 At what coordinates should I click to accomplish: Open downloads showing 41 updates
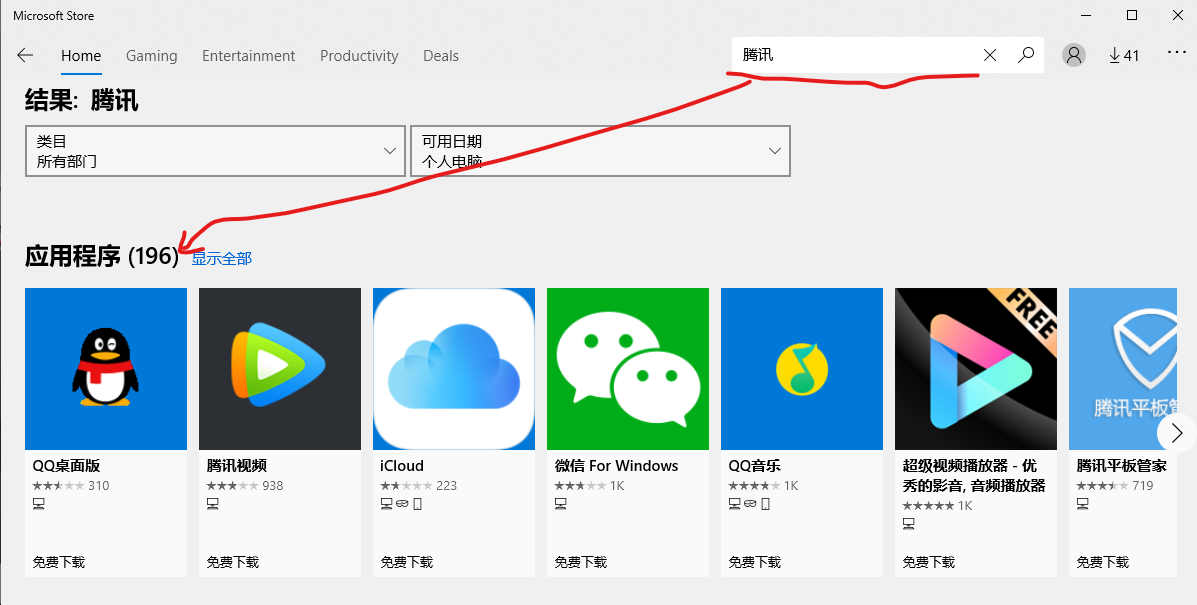point(1124,55)
